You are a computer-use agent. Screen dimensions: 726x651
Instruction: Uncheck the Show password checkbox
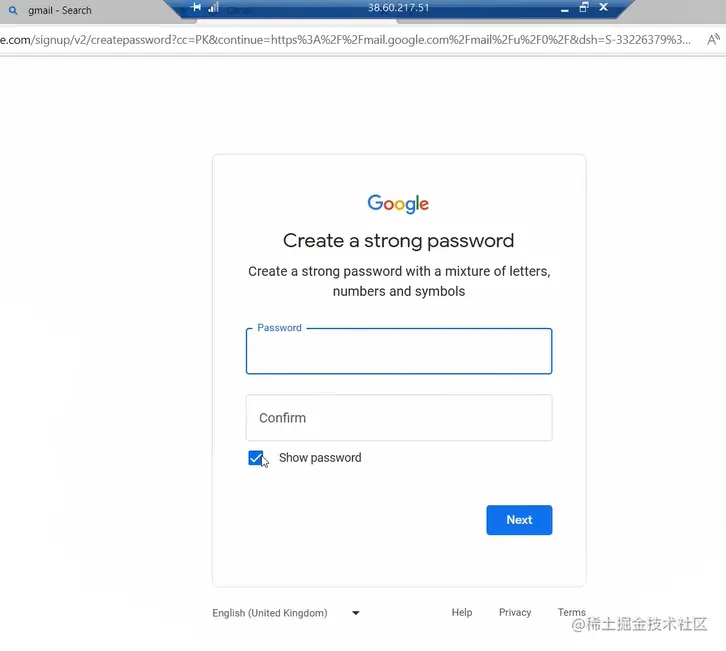pos(256,458)
